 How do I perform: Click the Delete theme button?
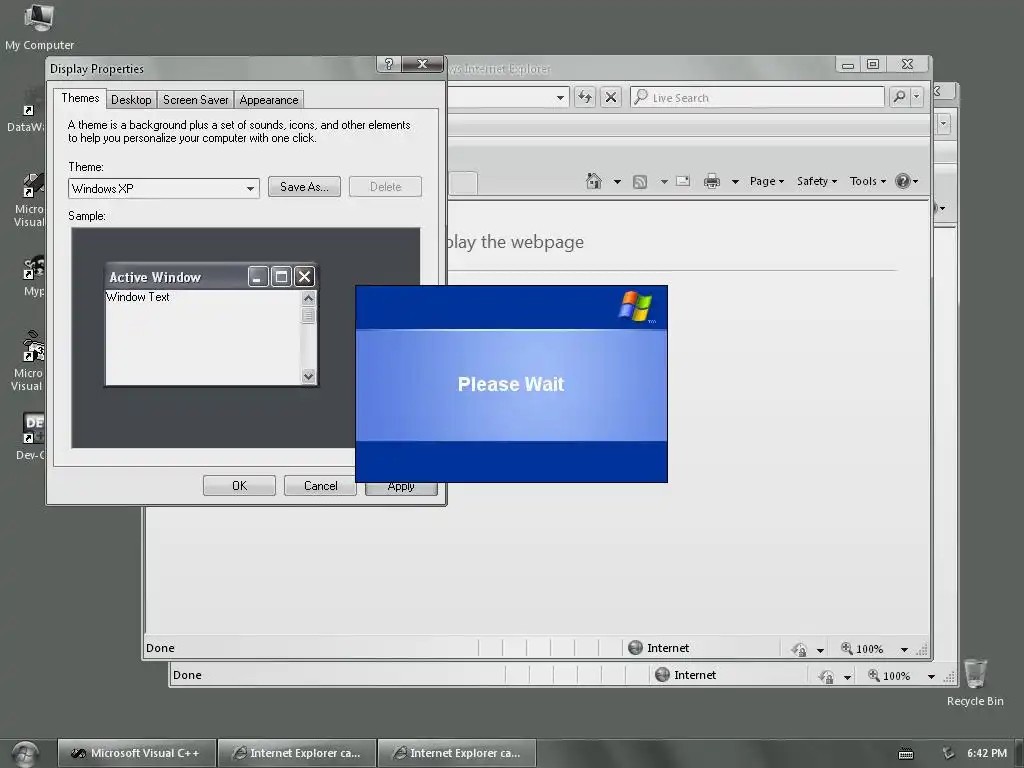click(385, 187)
